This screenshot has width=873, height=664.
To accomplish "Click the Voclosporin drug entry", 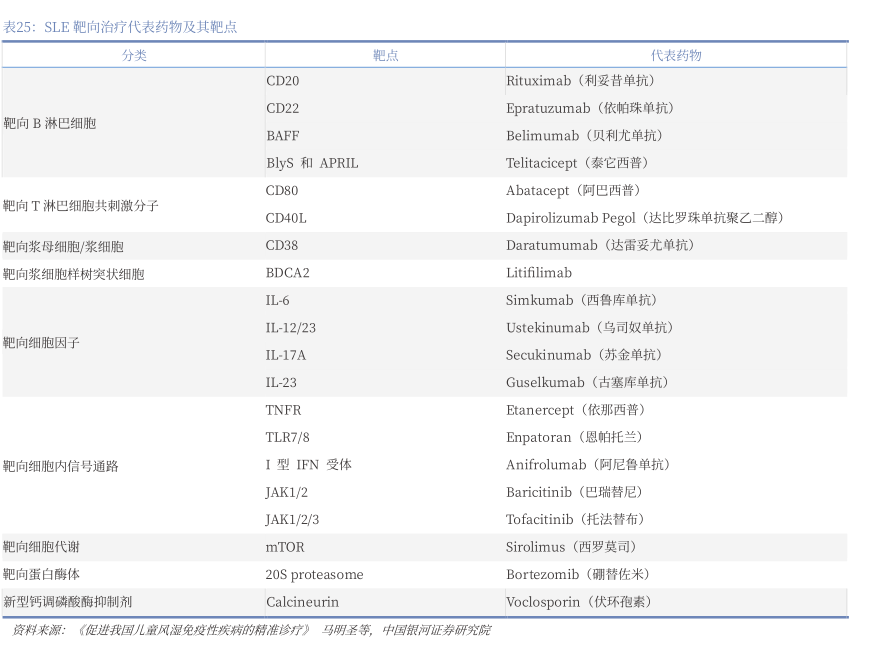I will tap(579, 602).
